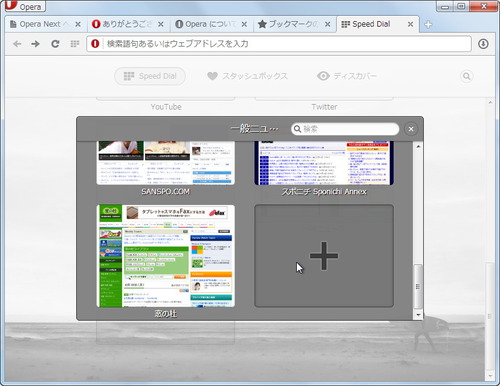Reload the current page
500x386 pixels.
[x=55, y=44]
